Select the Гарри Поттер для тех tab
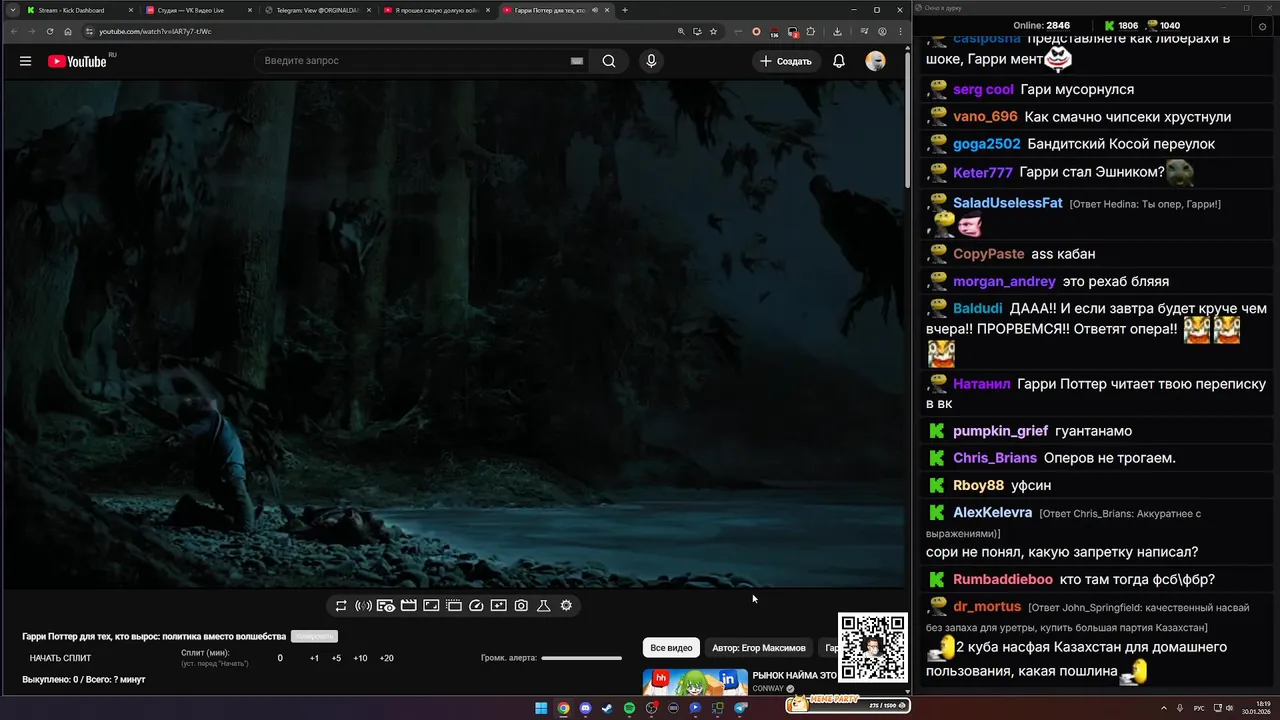This screenshot has width=1280, height=720. [555, 10]
